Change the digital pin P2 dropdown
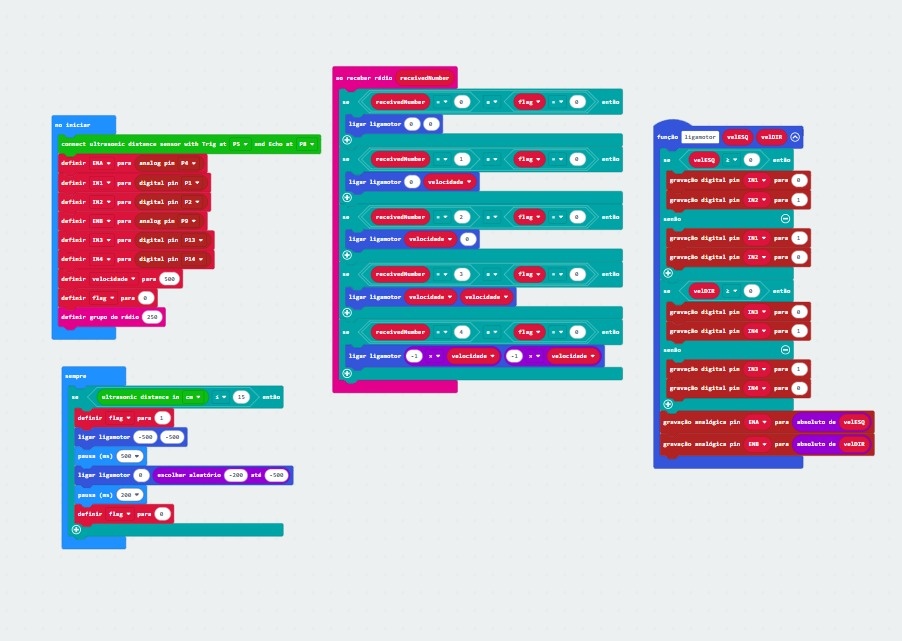This screenshot has width=902, height=641. (192, 202)
